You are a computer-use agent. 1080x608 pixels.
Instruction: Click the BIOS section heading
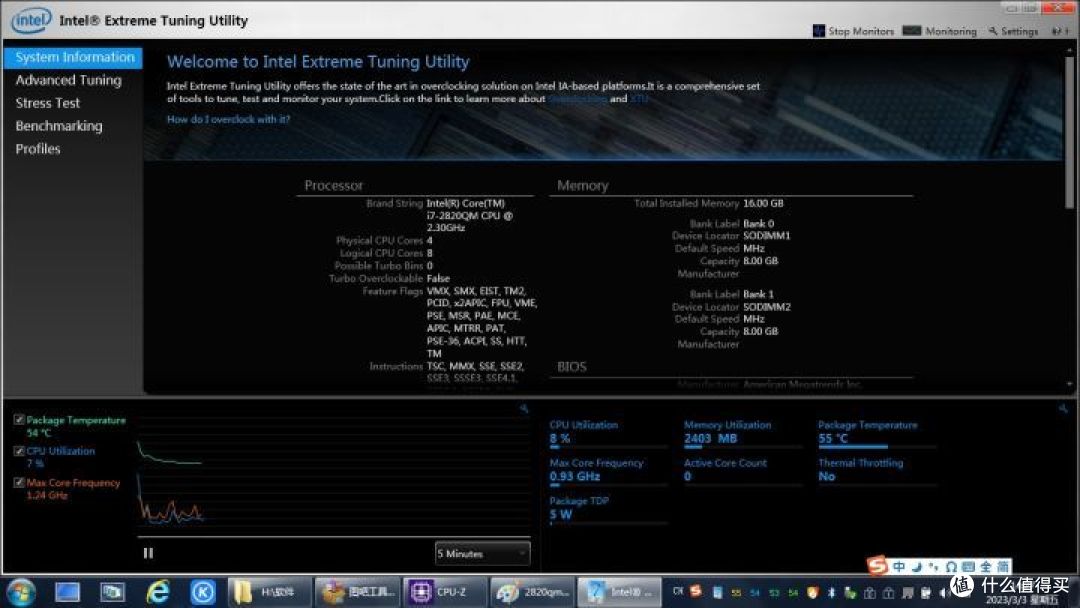[572, 366]
